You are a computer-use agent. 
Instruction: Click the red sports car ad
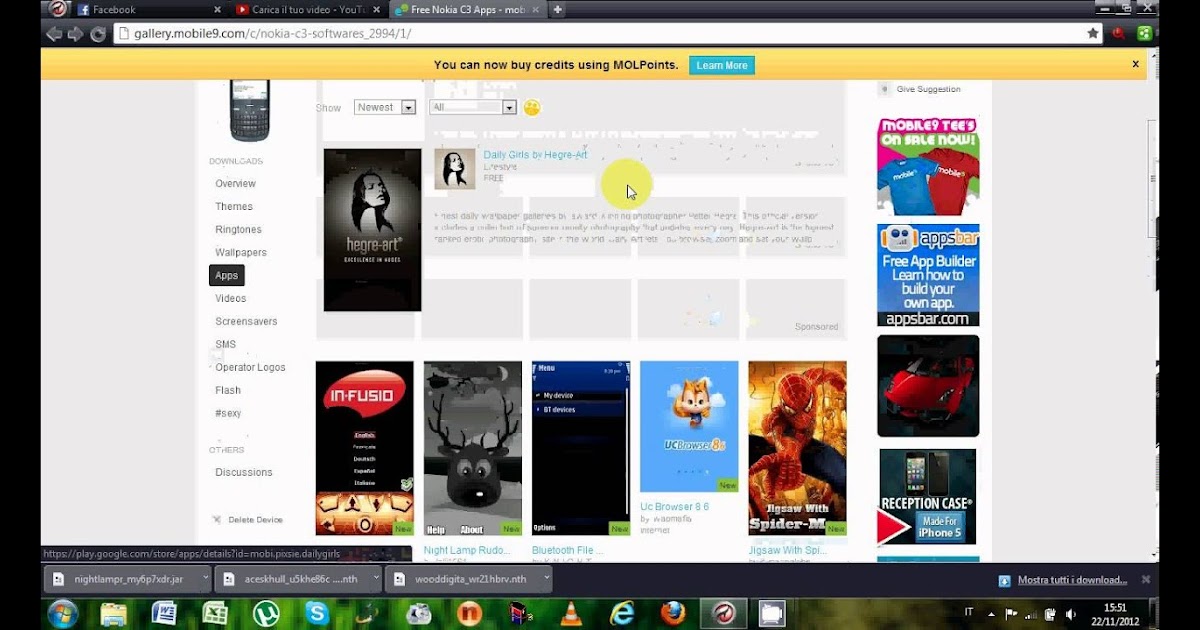[x=928, y=386]
